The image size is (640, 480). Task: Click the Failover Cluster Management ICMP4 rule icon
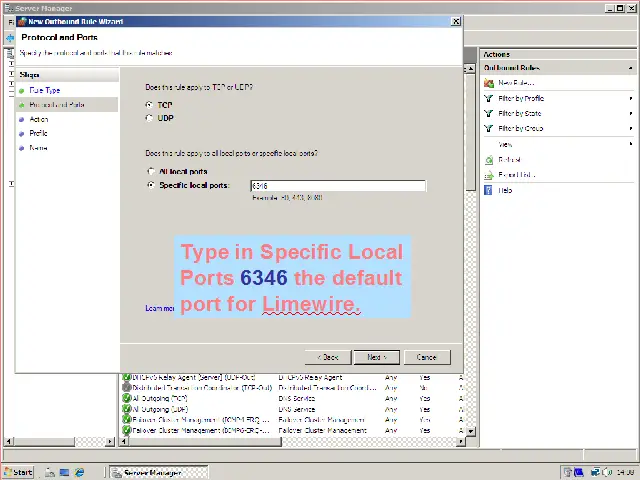tap(127, 419)
